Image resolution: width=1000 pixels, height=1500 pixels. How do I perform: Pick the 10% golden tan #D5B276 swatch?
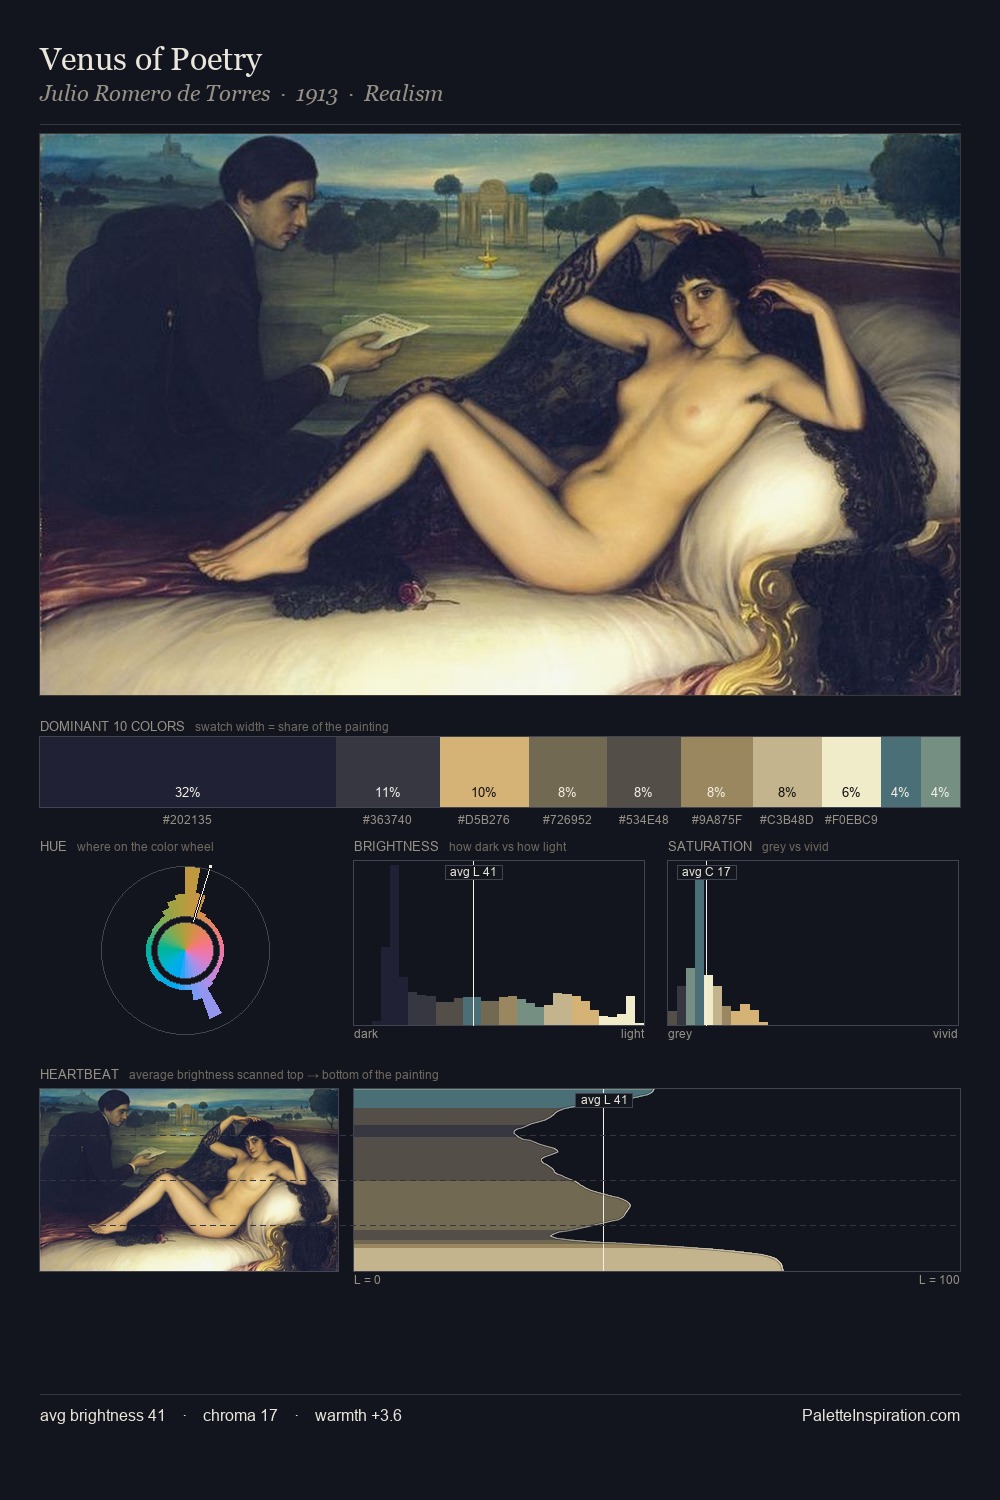[484, 772]
